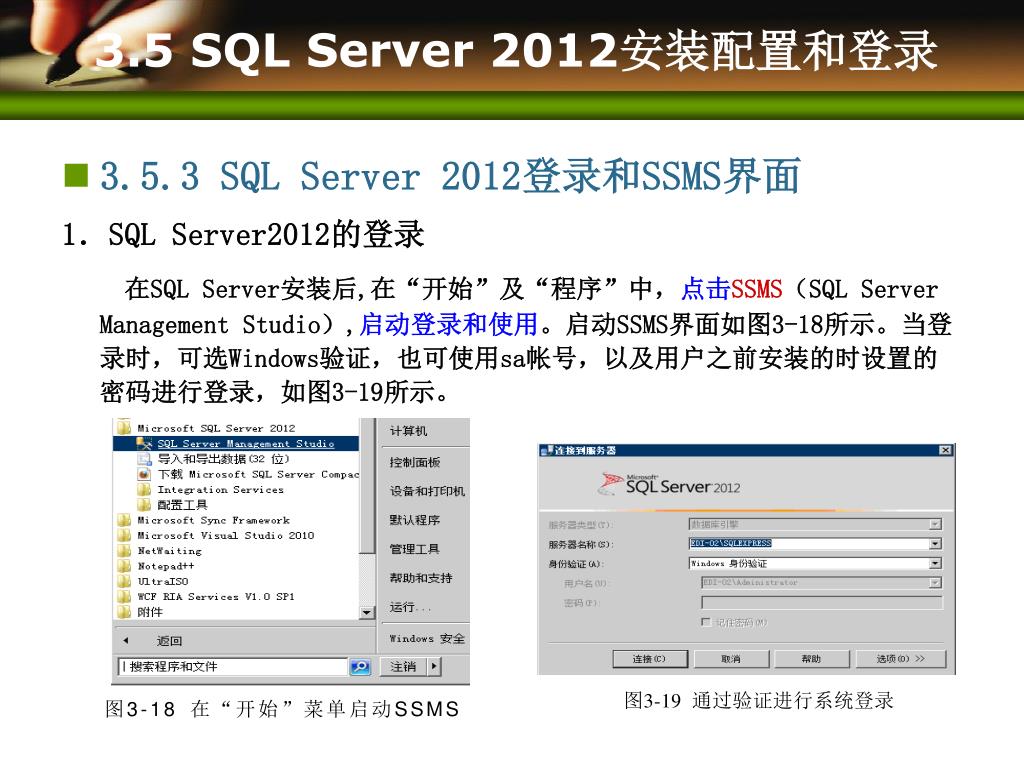Launch SQL Server Management Studio icon
The height and width of the screenshot is (768, 1024).
click(x=145, y=443)
